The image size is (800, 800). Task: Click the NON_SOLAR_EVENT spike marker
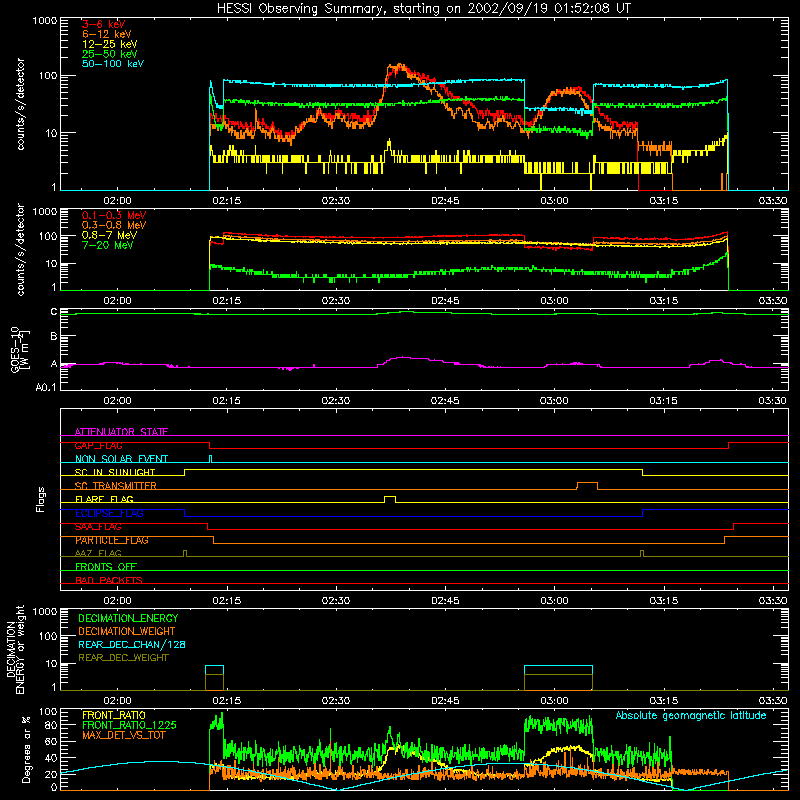click(x=211, y=459)
